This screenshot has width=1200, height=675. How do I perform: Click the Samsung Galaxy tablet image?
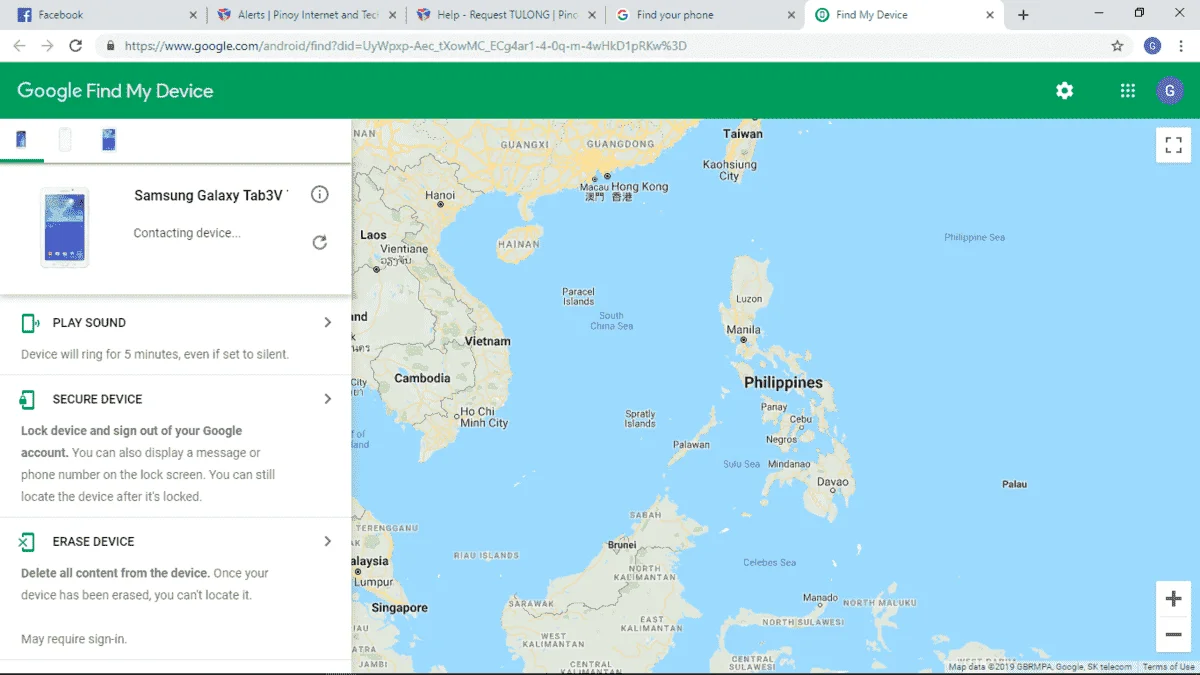point(65,227)
